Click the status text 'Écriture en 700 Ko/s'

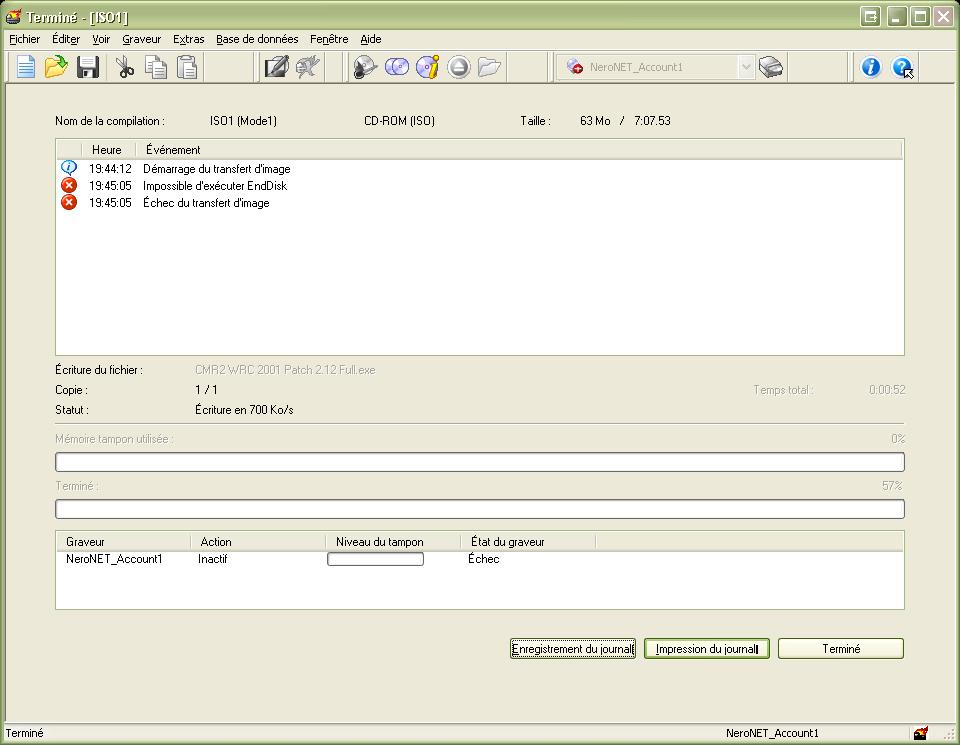pos(244,410)
